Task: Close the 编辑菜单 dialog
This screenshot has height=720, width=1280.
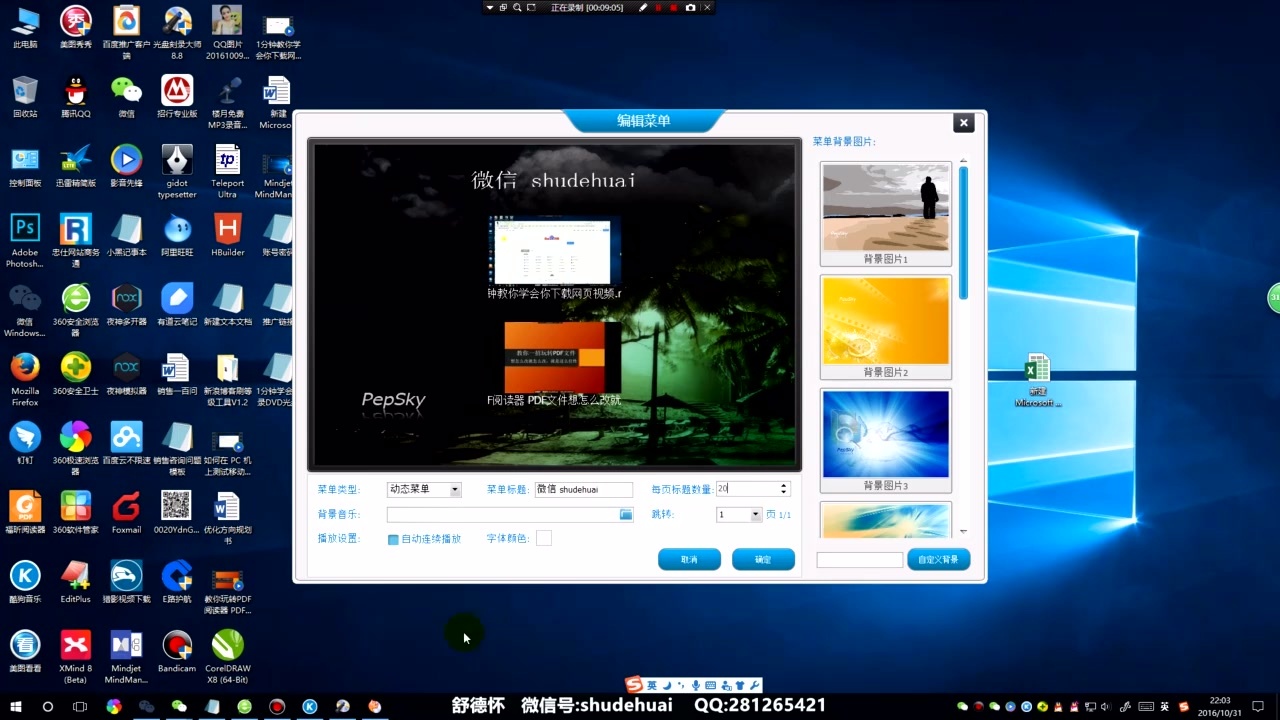Action: (964, 122)
